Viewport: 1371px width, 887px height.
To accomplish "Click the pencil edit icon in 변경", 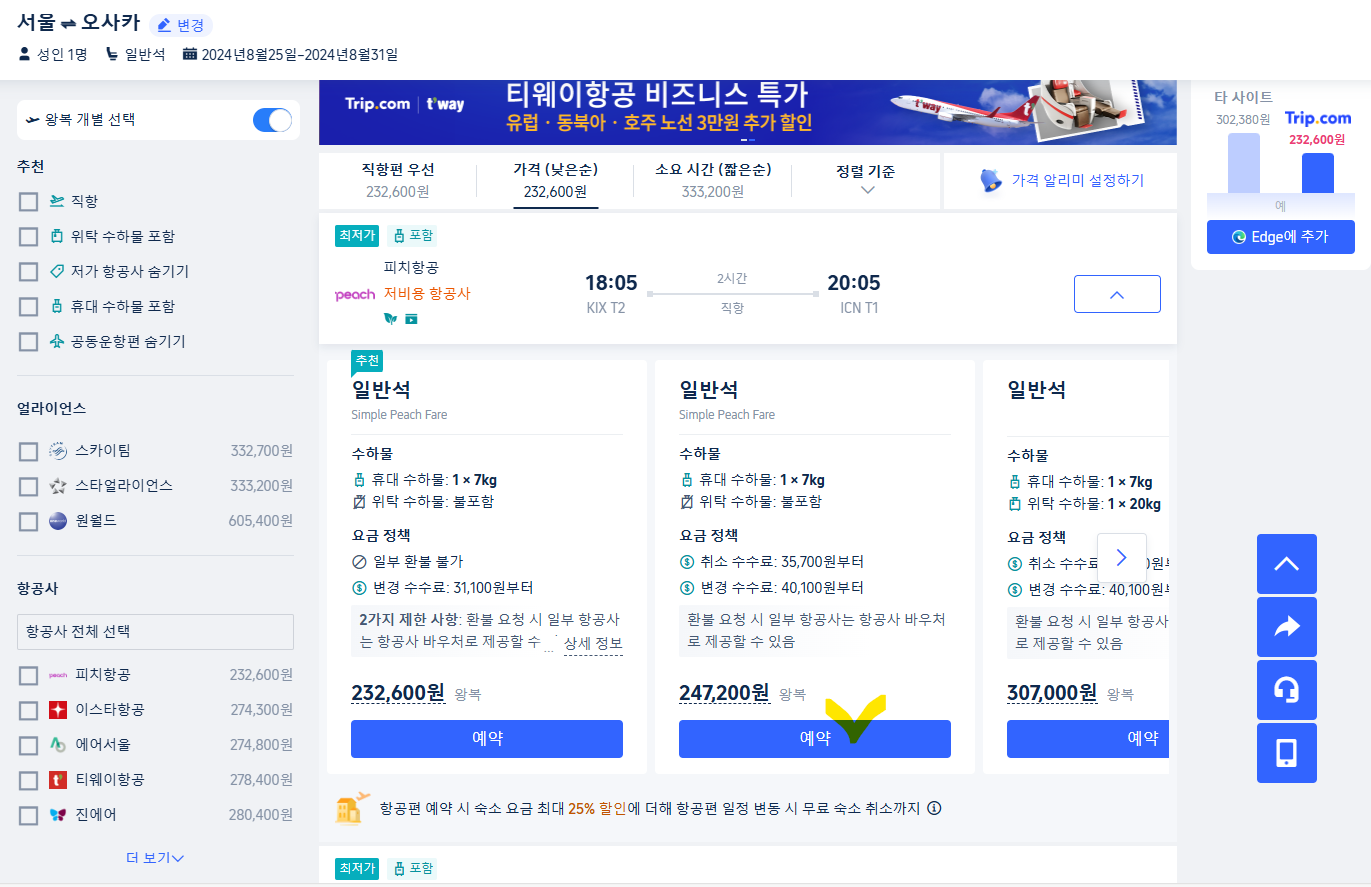I will click(x=164, y=25).
